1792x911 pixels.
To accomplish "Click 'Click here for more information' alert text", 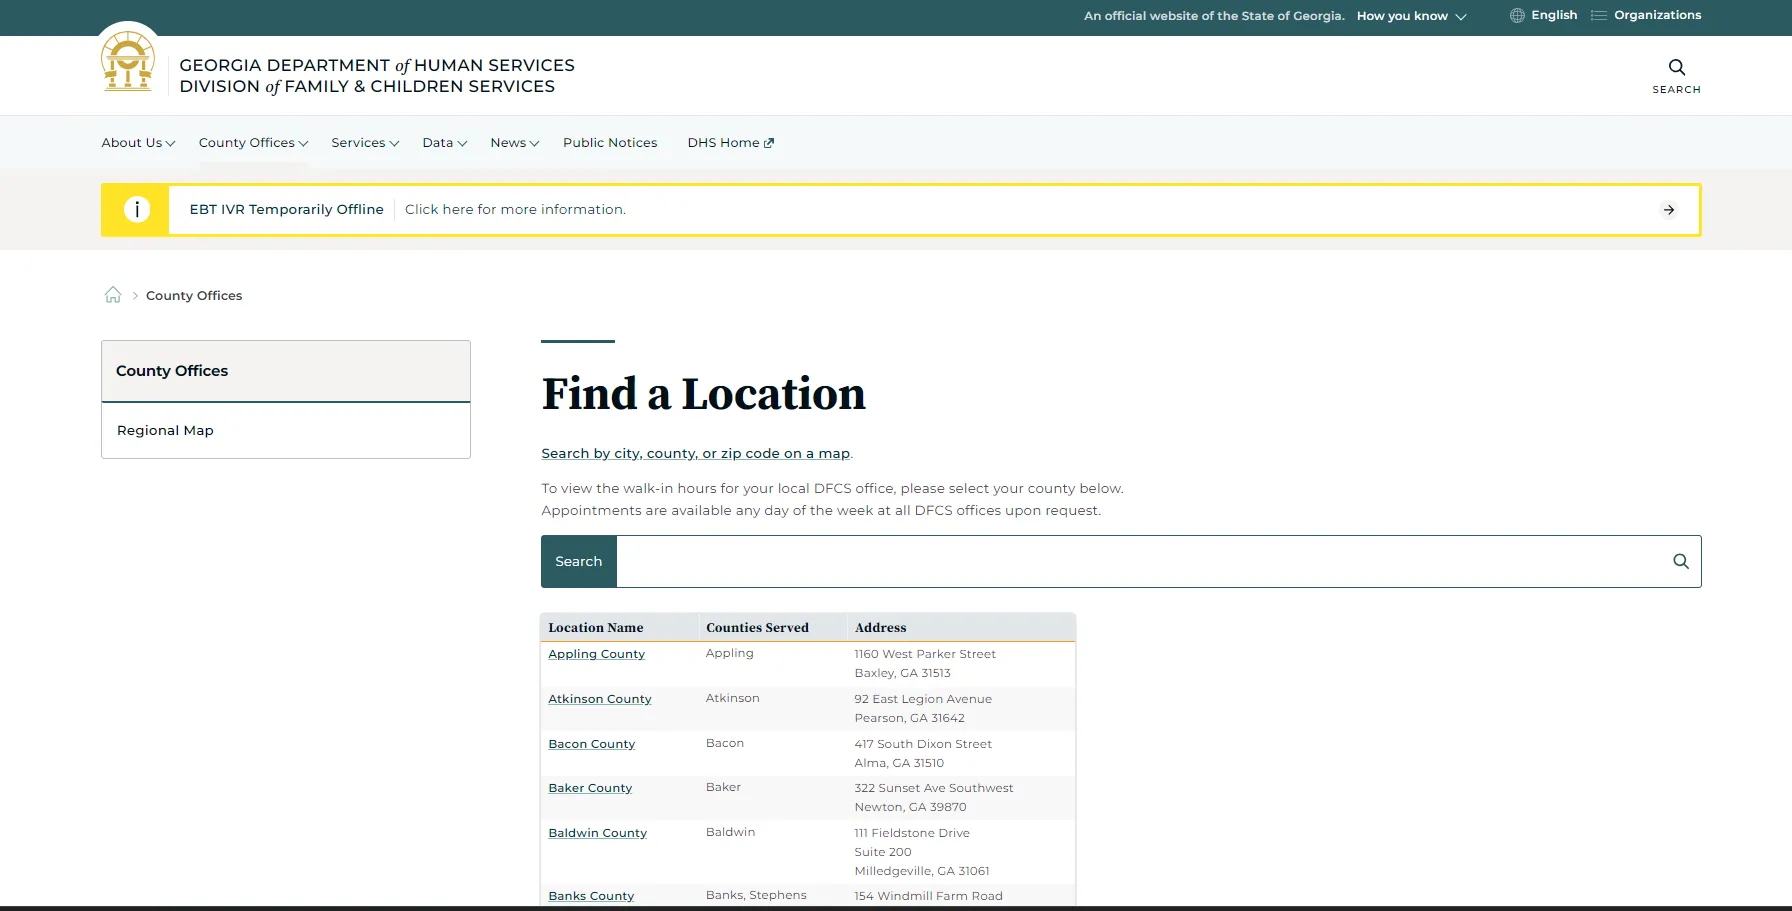I will pos(515,209).
